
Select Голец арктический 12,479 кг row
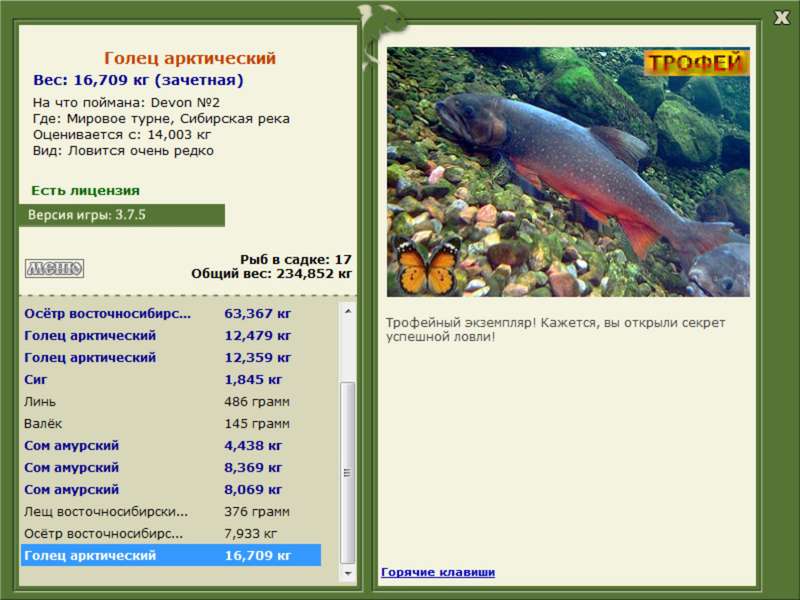[x=171, y=336]
